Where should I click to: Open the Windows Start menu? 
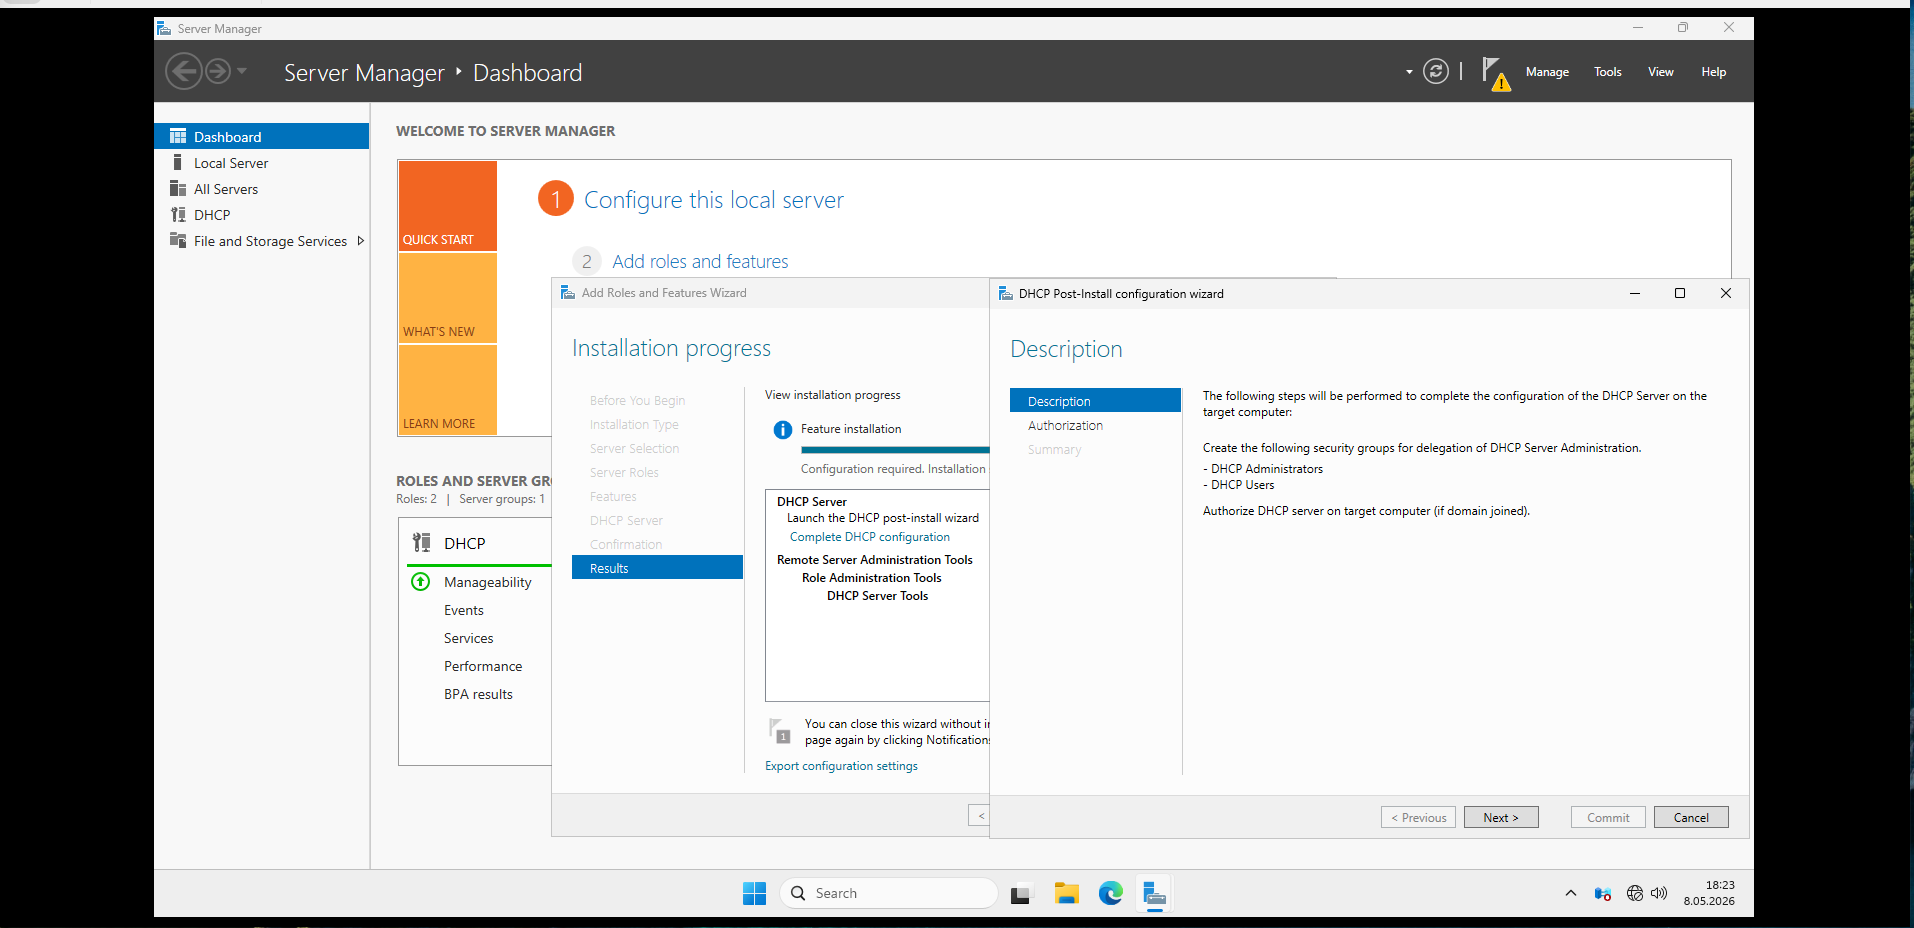point(755,893)
